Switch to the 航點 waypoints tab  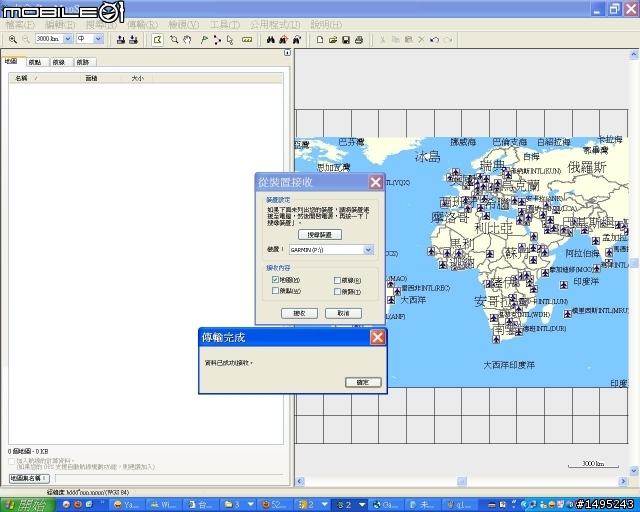pos(36,62)
